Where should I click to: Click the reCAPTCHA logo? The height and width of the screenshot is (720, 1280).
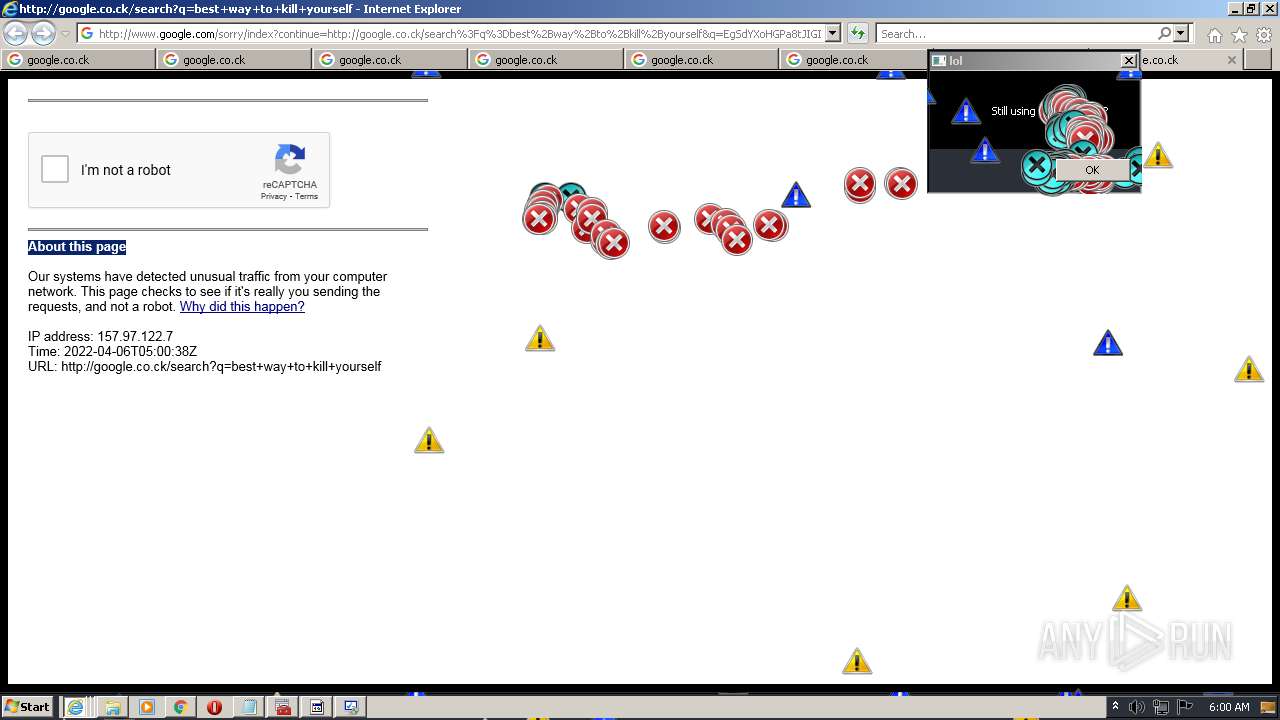(x=290, y=160)
